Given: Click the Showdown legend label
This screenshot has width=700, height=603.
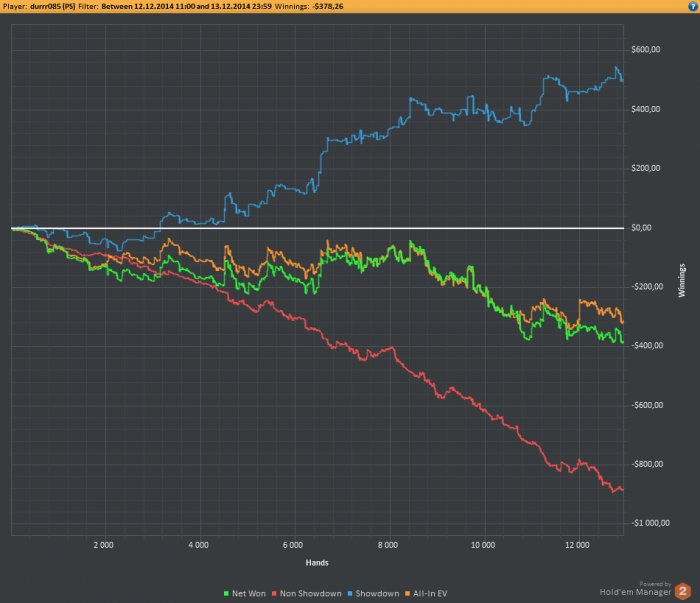Looking at the screenshot, I should tap(377, 594).
